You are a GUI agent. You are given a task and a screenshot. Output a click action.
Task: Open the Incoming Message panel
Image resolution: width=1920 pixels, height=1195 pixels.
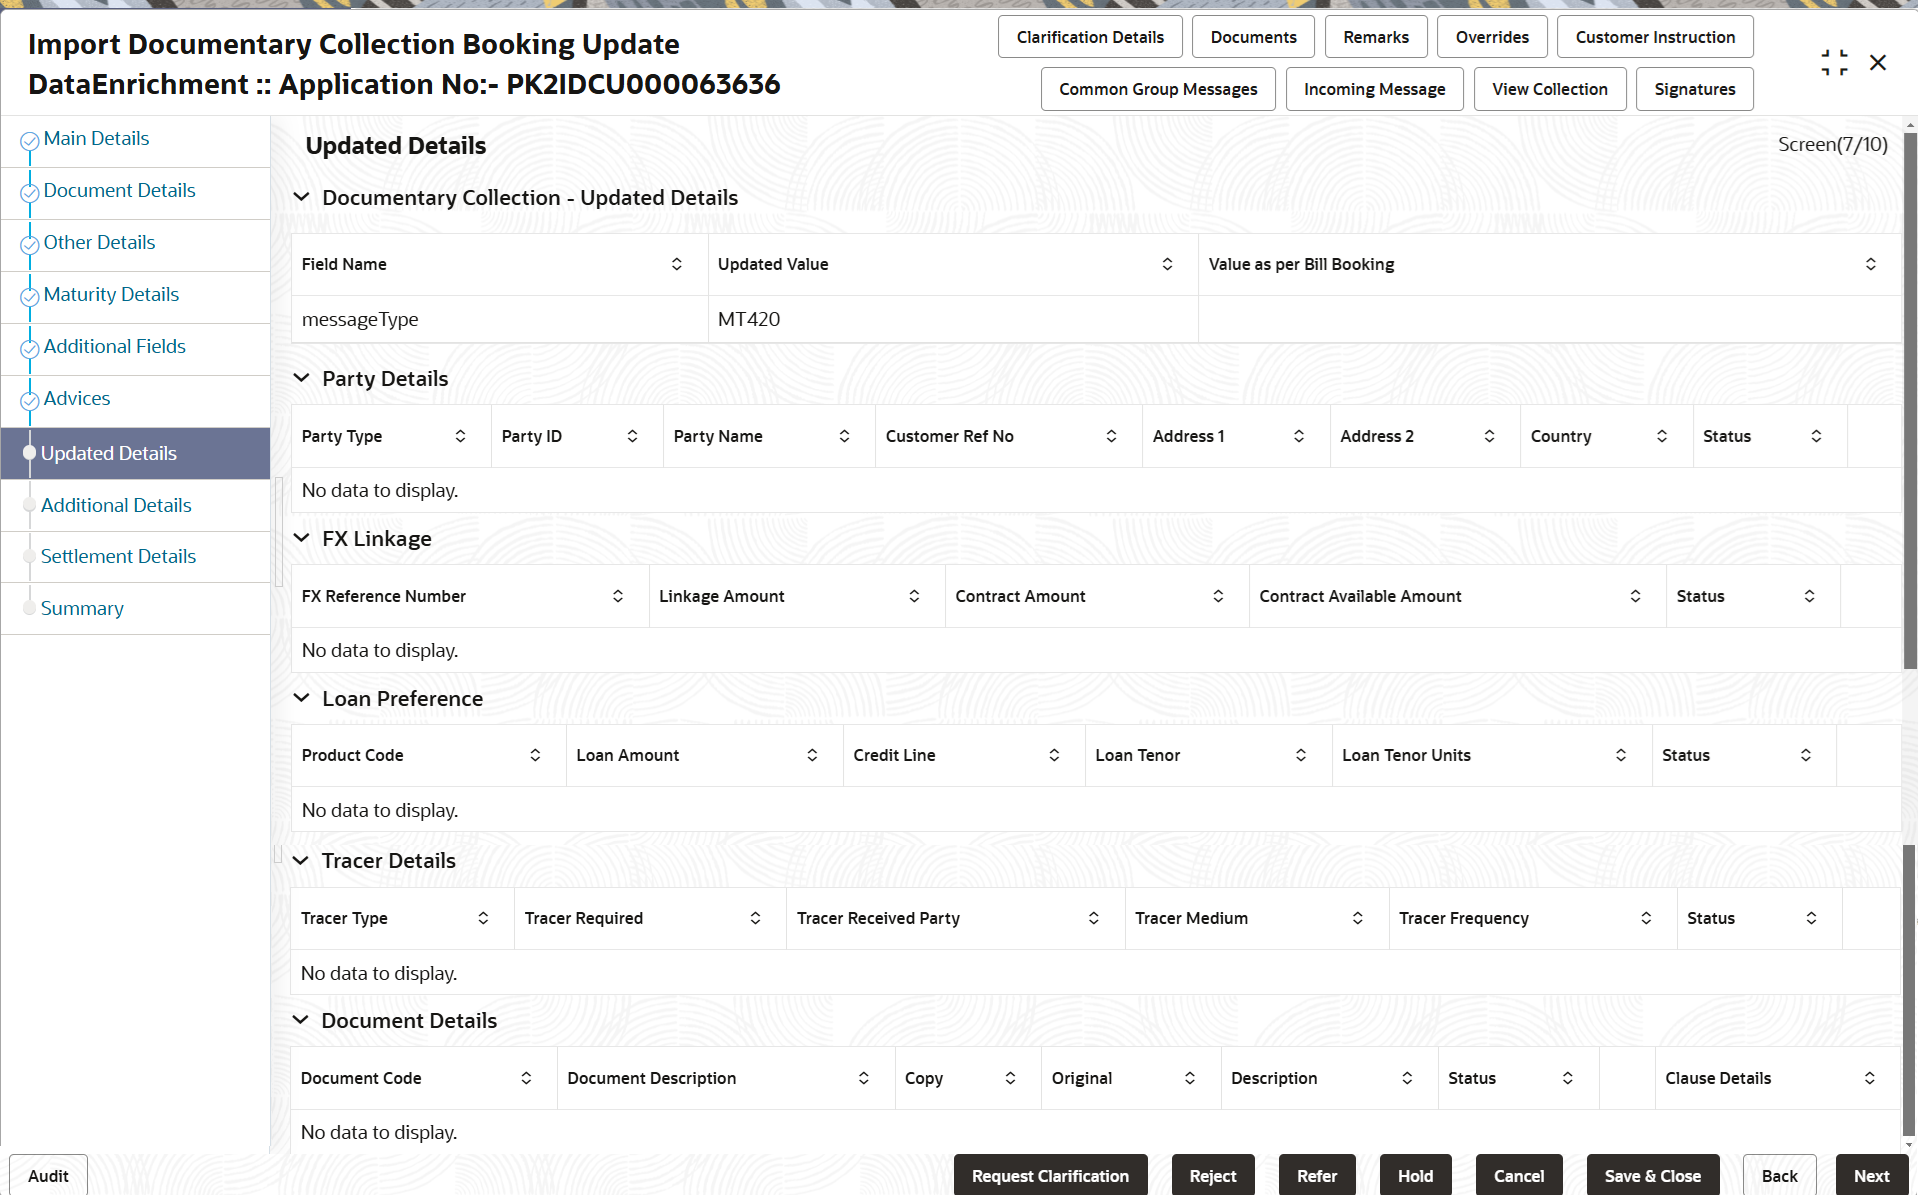click(x=1374, y=89)
